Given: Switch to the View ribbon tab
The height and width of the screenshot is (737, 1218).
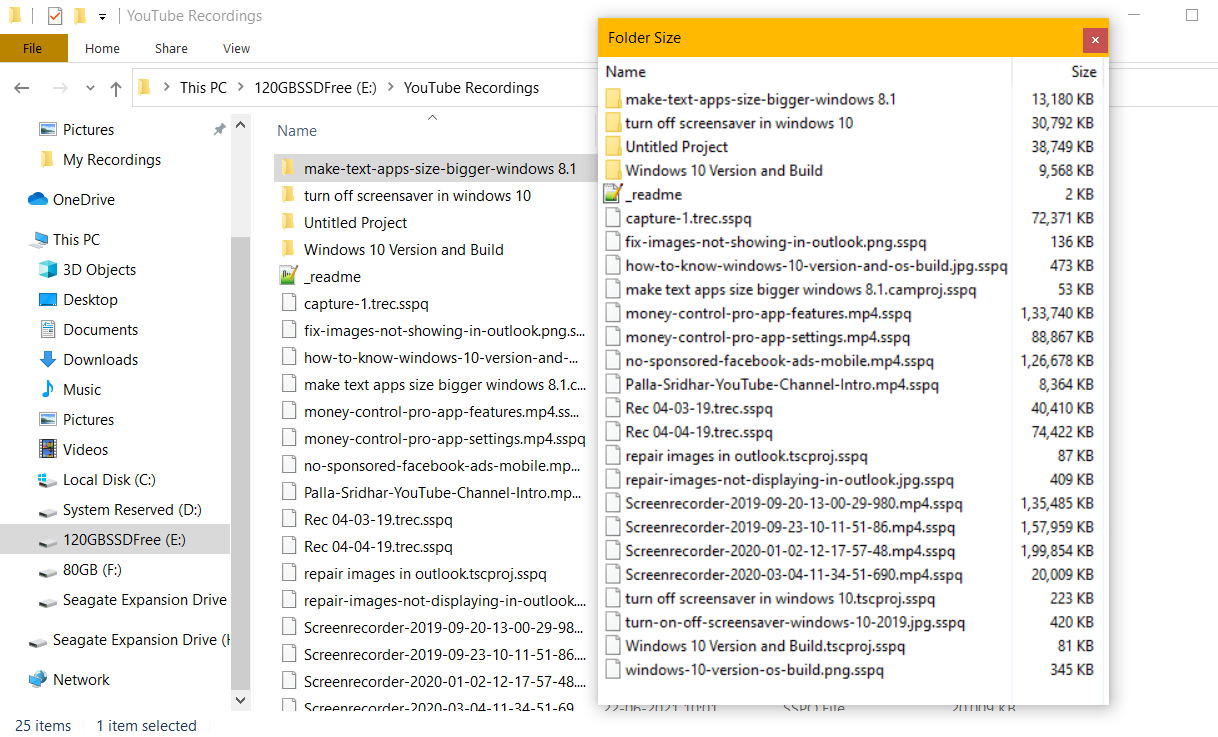Looking at the screenshot, I should click(237, 48).
